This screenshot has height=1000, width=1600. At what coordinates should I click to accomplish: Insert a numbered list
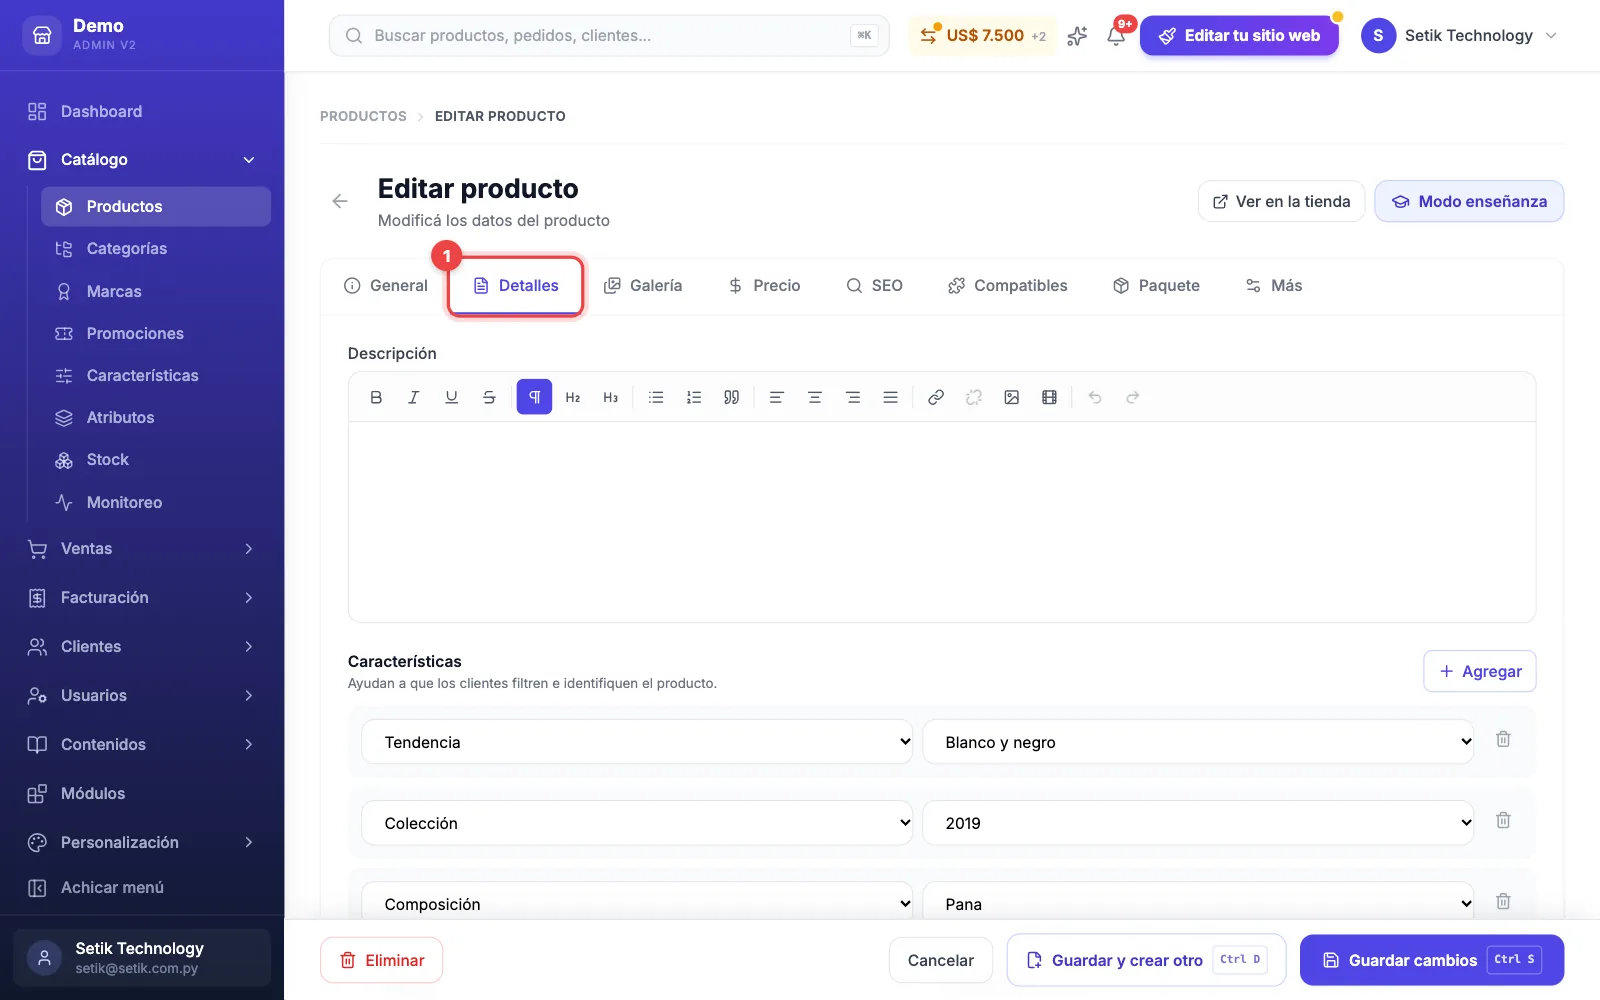point(694,397)
